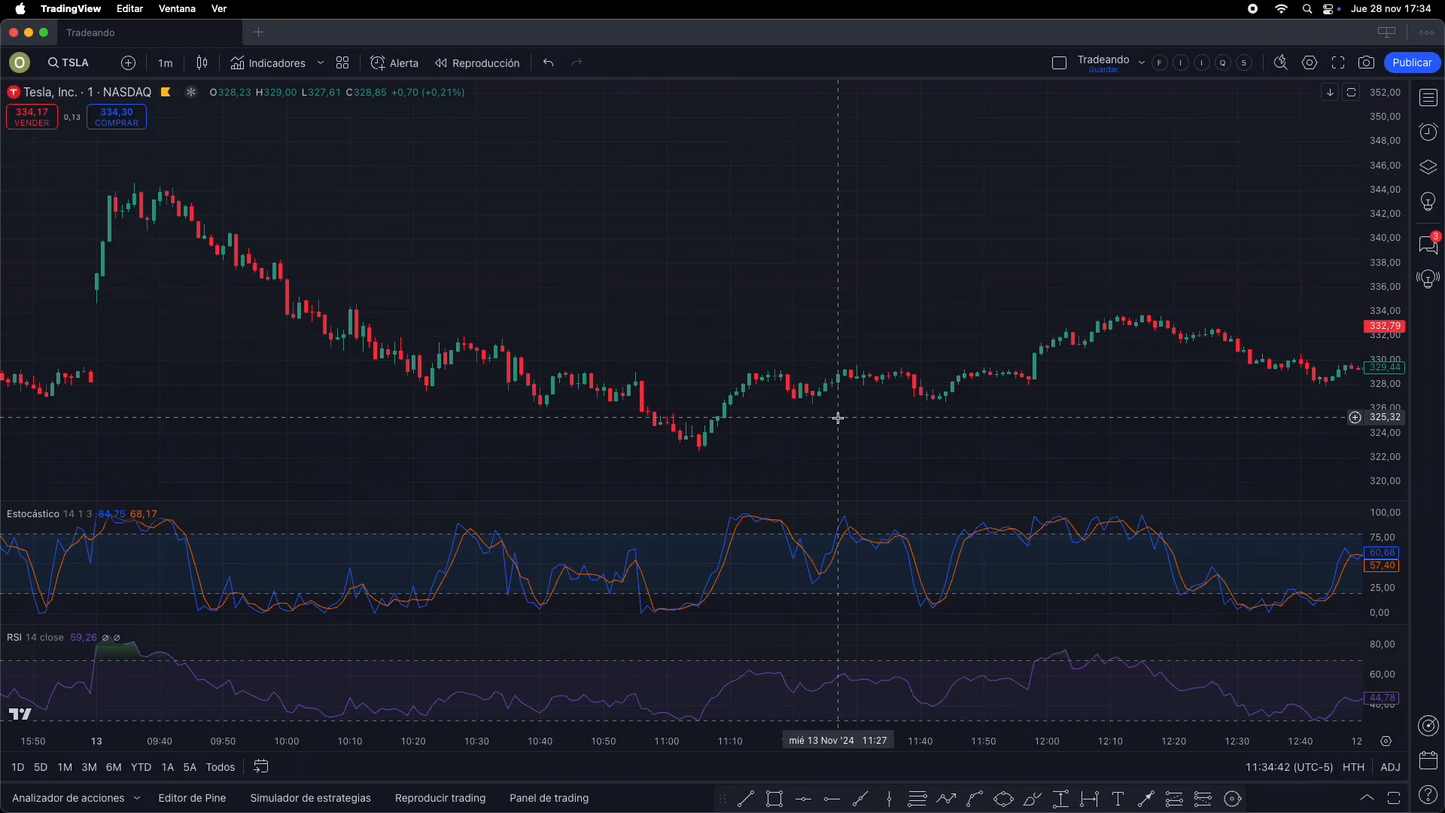1445x813 pixels.
Task: Toggle the layout checkbox beside Tradeando
Action: coord(1059,63)
